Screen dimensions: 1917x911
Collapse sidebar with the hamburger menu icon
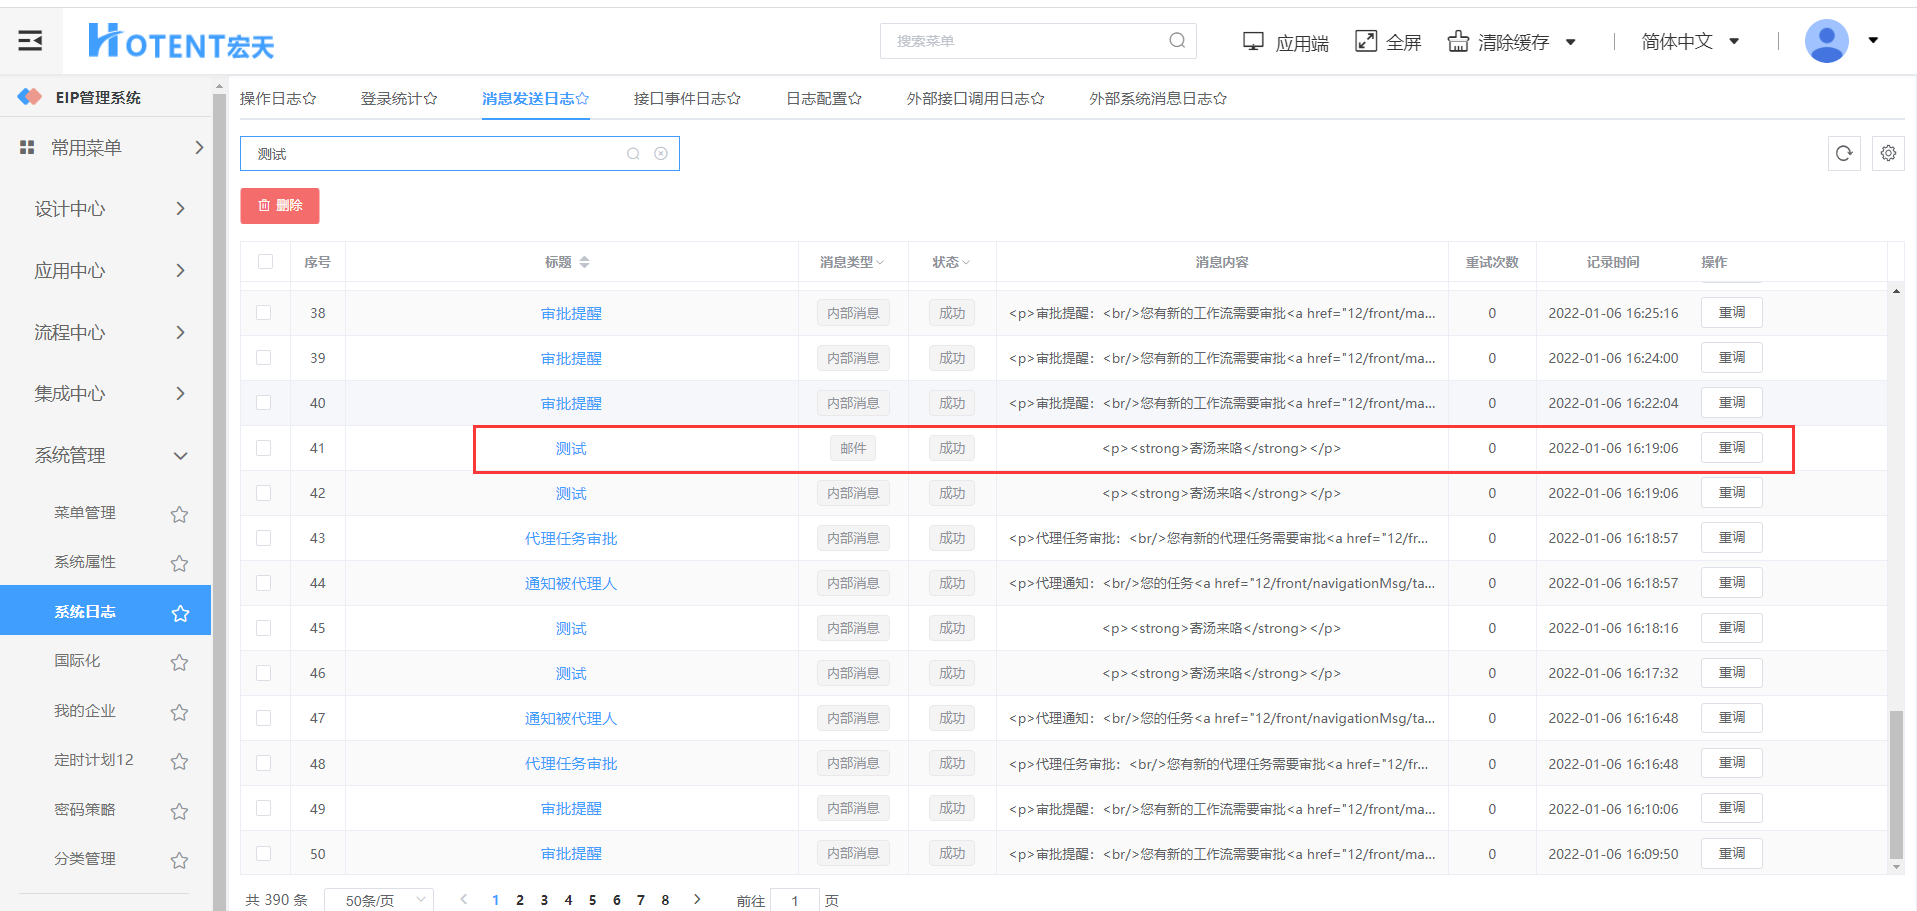(30, 41)
